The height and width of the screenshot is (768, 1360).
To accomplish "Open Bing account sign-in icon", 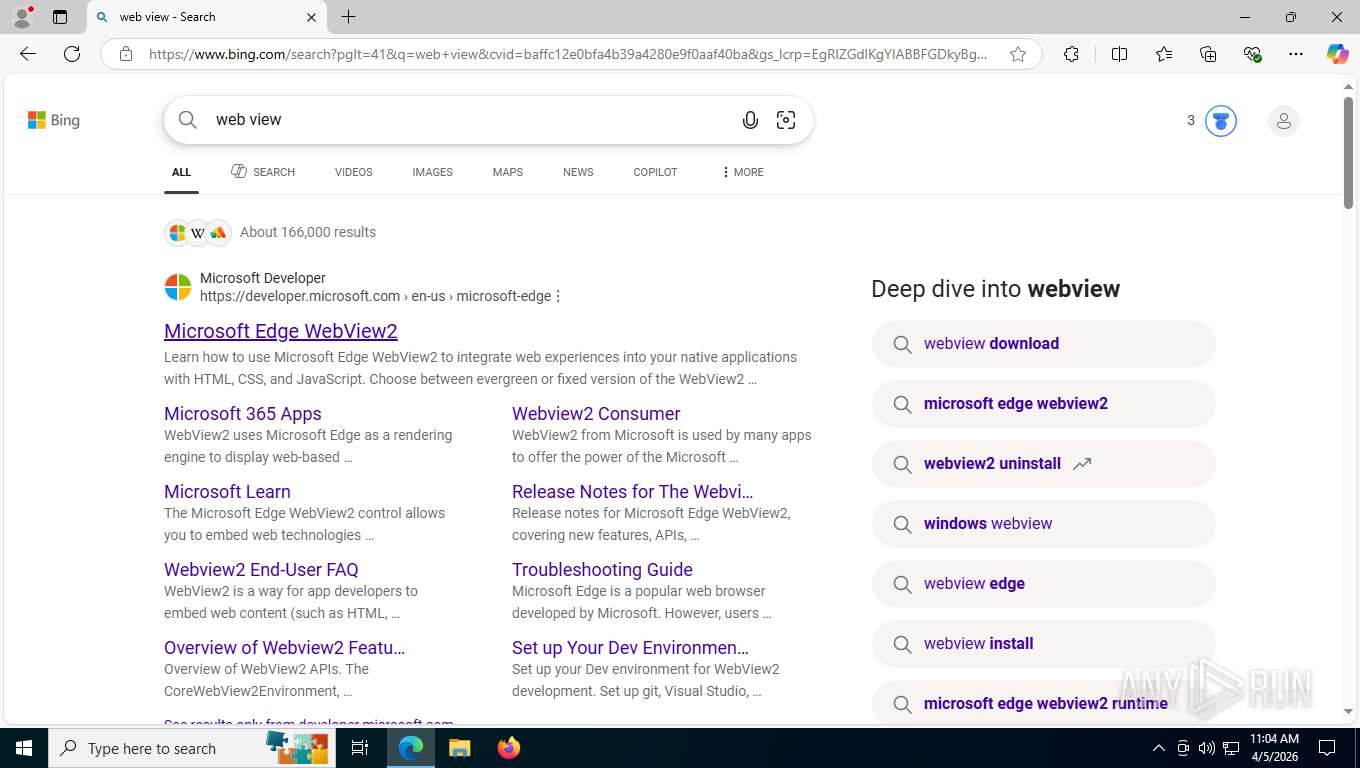I will pos(1283,121).
